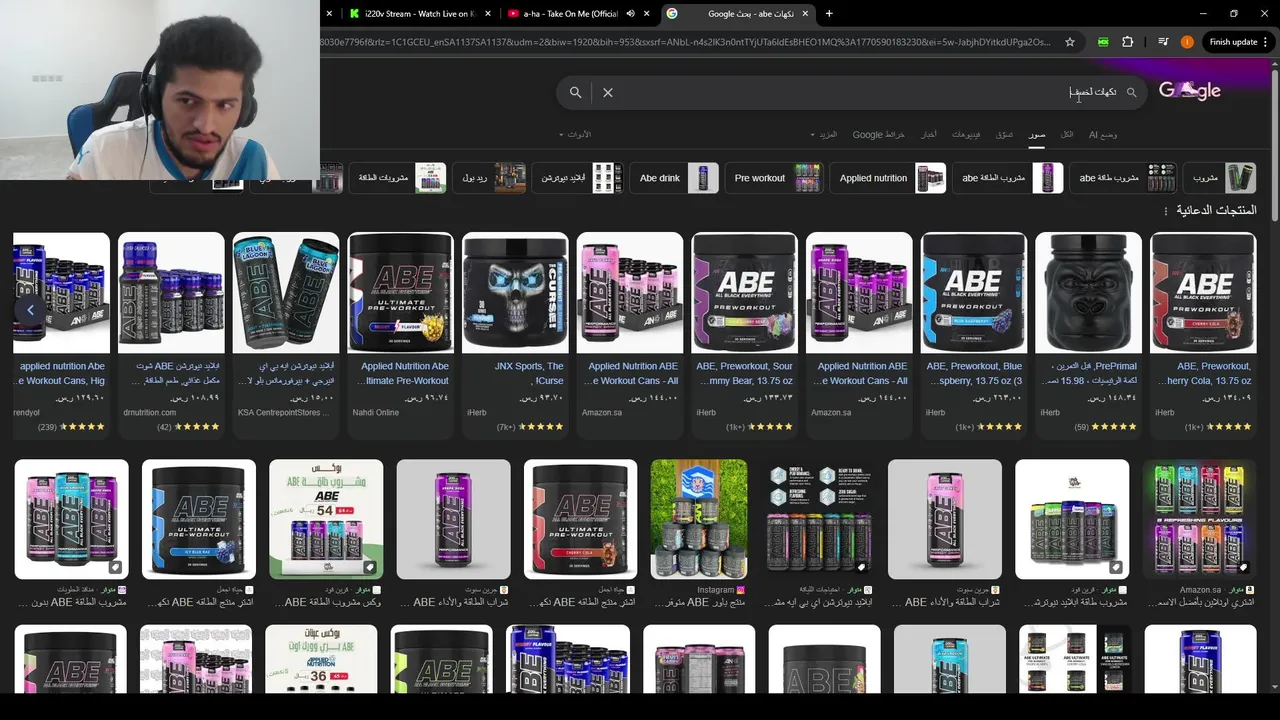Click the Amazon.sa source under flavours image
Viewport: 1280px width, 720px height.
click(x=1200, y=590)
